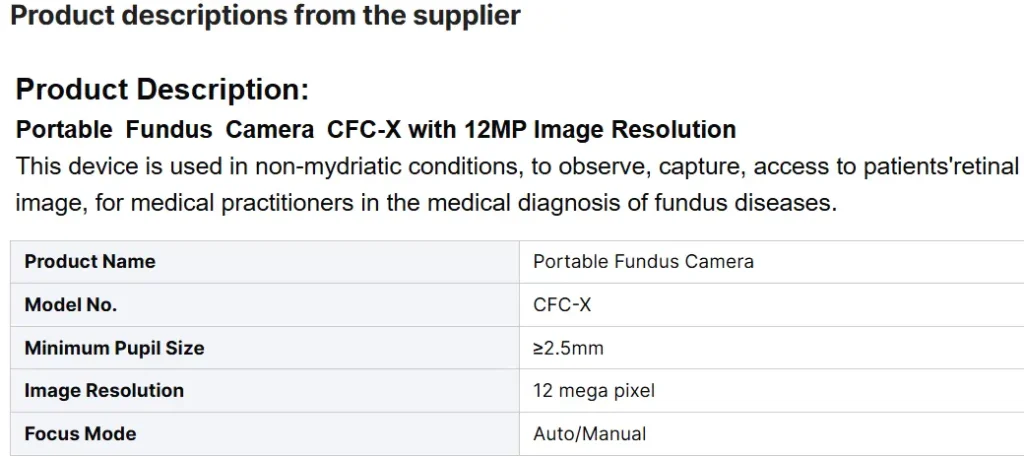The height and width of the screenshot is (456, 1024).
Task: Click 'patients'retinal' in the description text
Action: [x=944, y=166]
